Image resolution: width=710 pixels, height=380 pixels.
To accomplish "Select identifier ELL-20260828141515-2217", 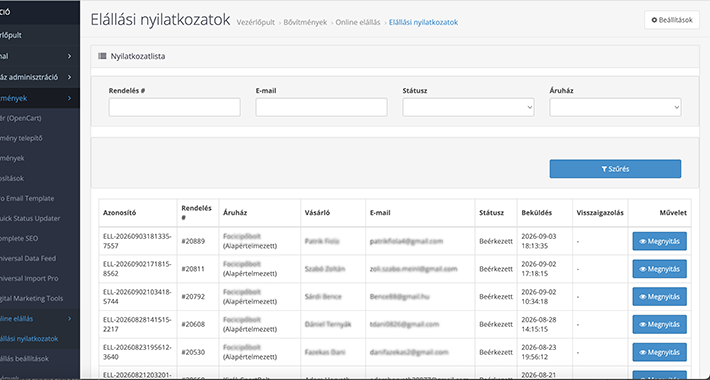I will tap(138, 324).
